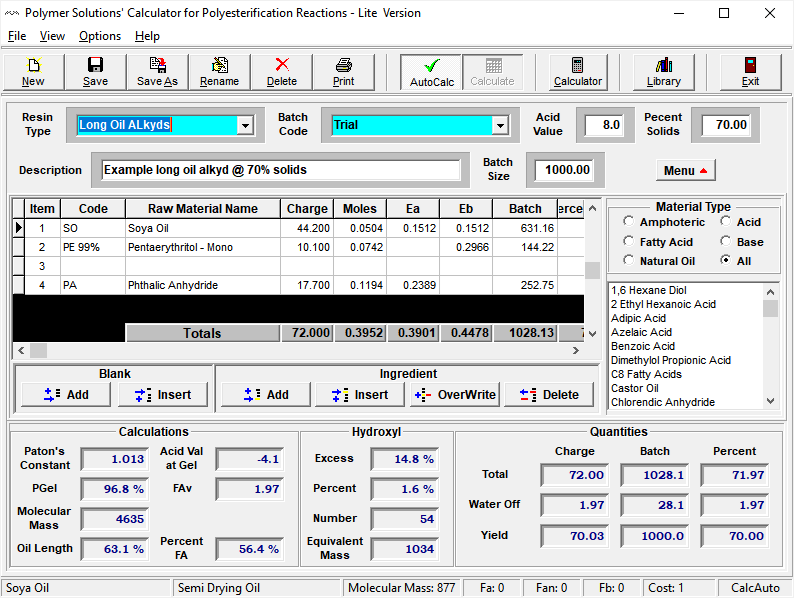The height and width of the screenshot is (598, 794).
Task: Click the Batch Size input field
Action: click(x=562, y=170)
